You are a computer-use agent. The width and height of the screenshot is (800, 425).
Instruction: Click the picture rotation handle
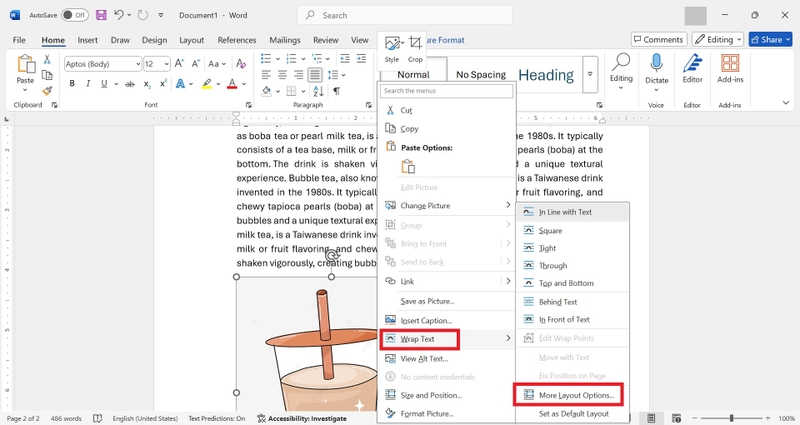(x=332, y=255)
